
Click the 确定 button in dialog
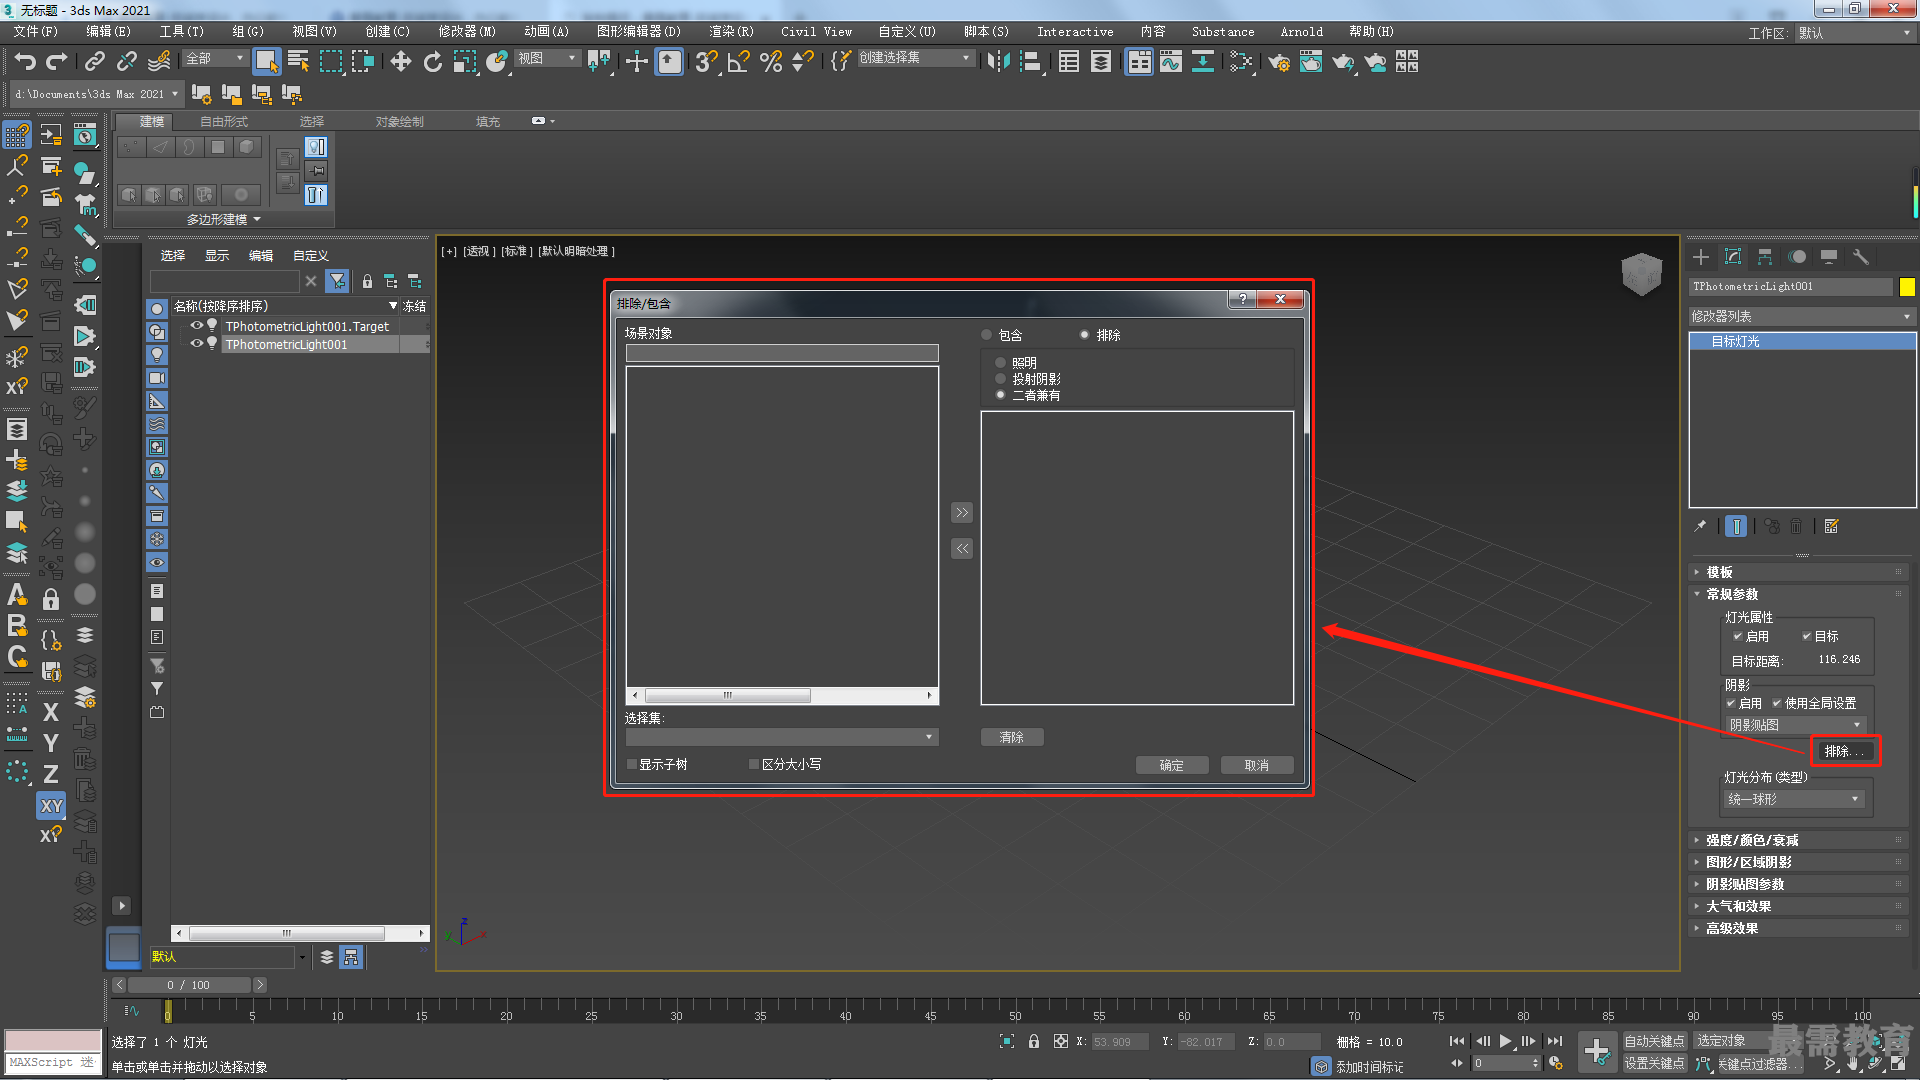1172,765
